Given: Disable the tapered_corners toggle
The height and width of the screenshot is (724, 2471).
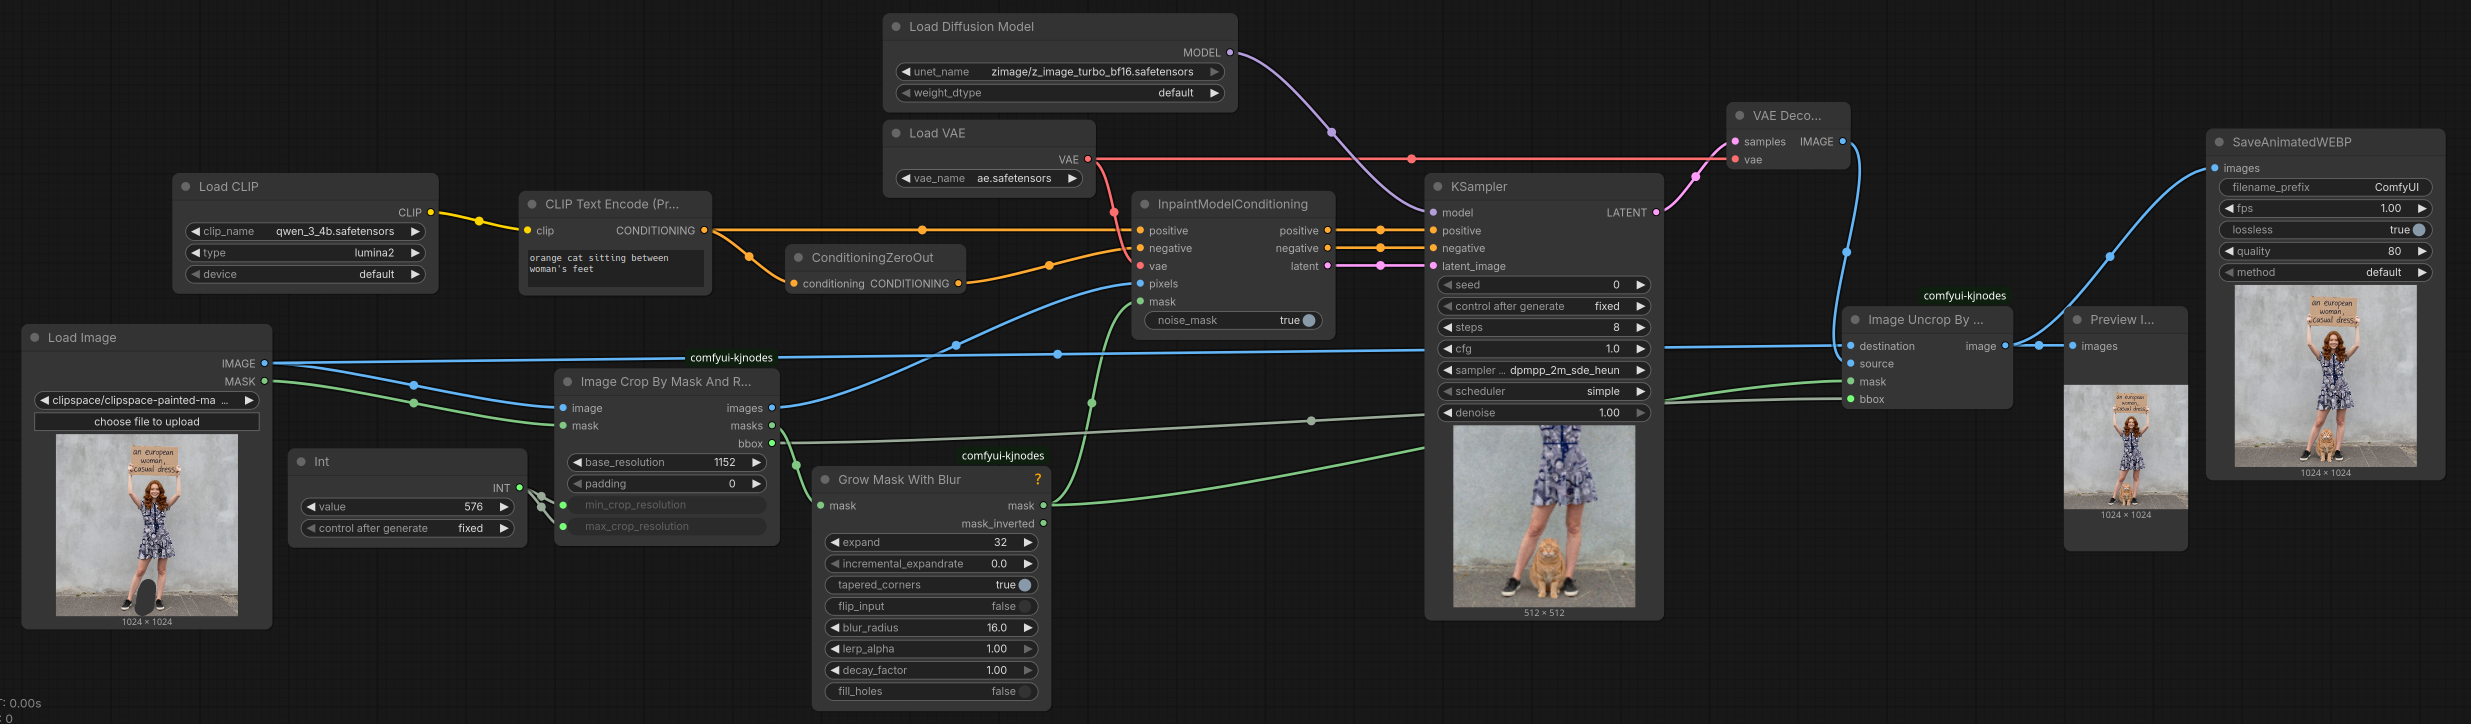Looking at the screenshot, I should 1024,585.
